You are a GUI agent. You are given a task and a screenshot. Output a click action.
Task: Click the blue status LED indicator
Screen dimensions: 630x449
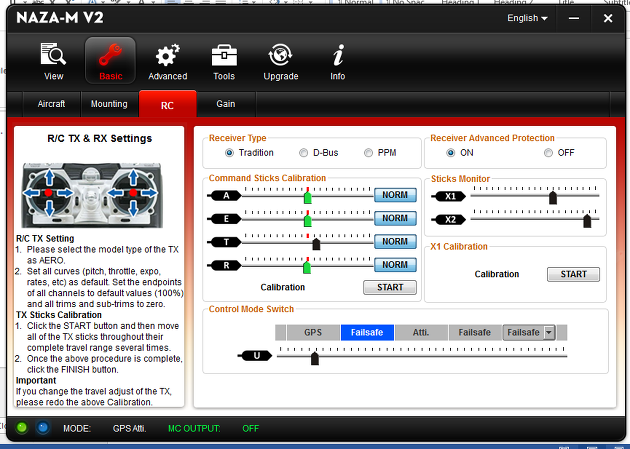(43, 428)
